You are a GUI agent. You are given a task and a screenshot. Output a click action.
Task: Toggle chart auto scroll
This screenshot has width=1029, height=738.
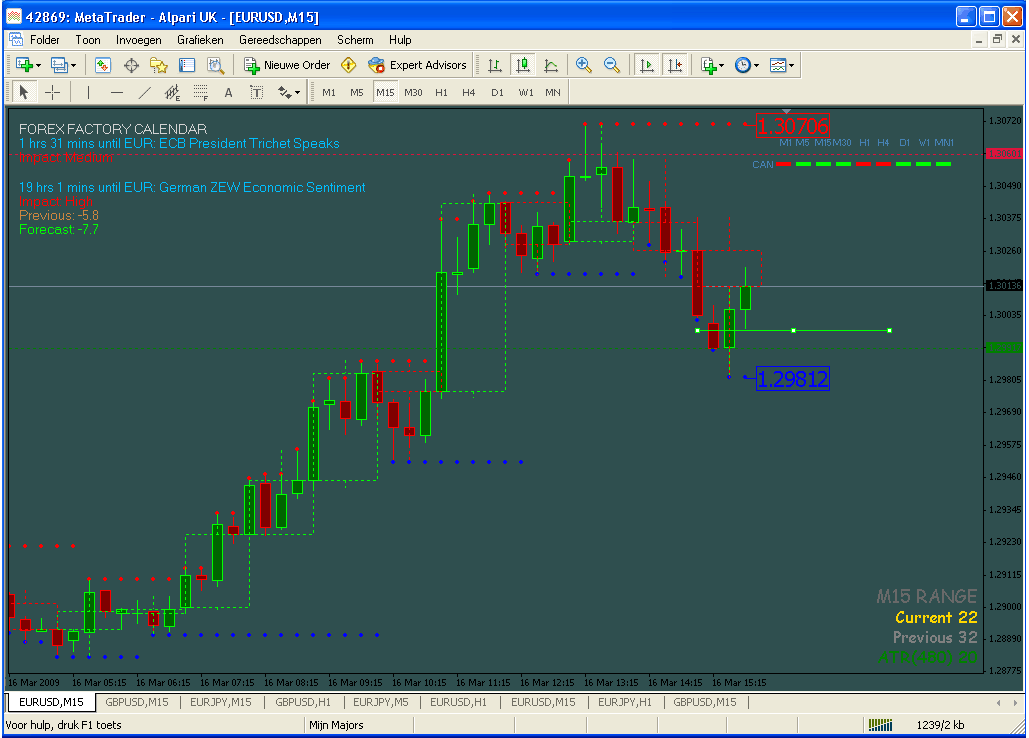647,65
